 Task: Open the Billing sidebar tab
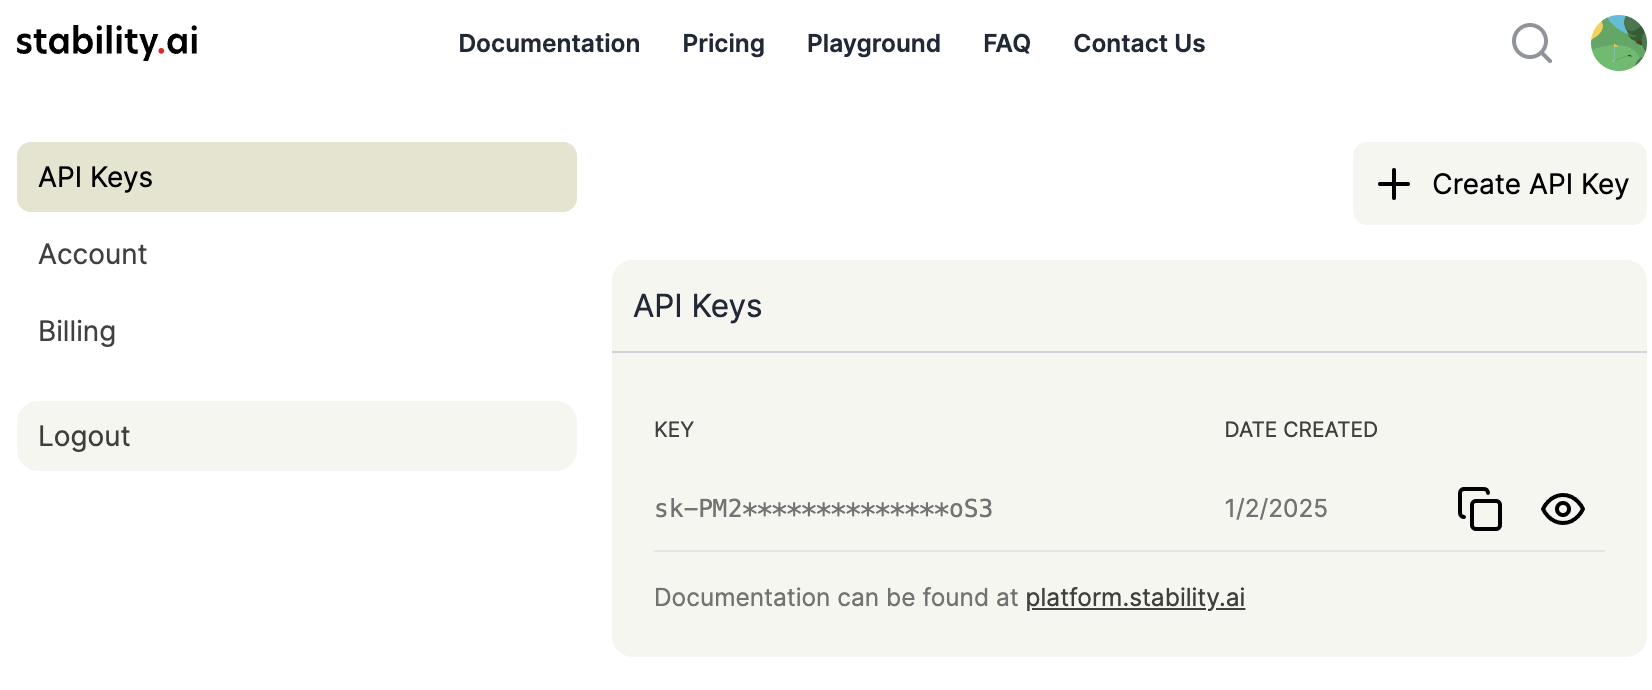(x=77, y=332)
